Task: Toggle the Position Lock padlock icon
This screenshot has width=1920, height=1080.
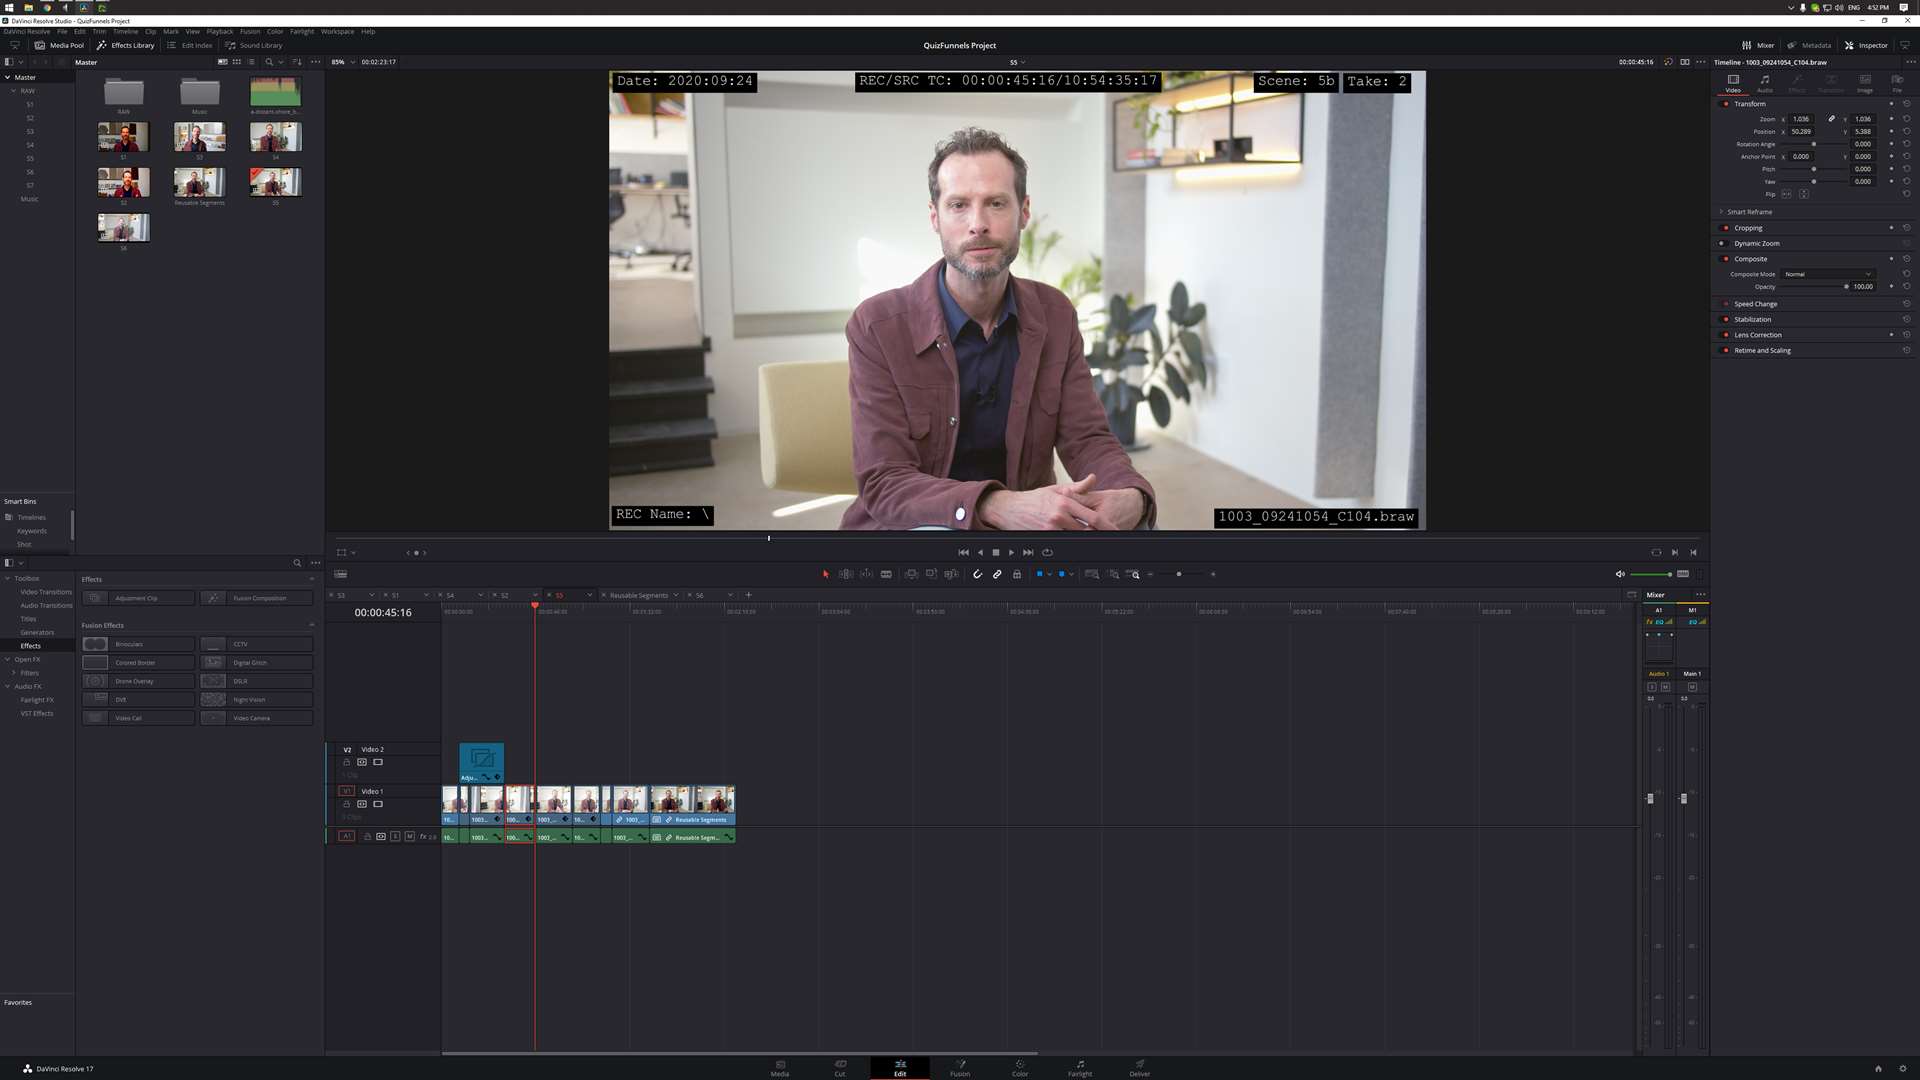Action: [x=1017, y=574]
